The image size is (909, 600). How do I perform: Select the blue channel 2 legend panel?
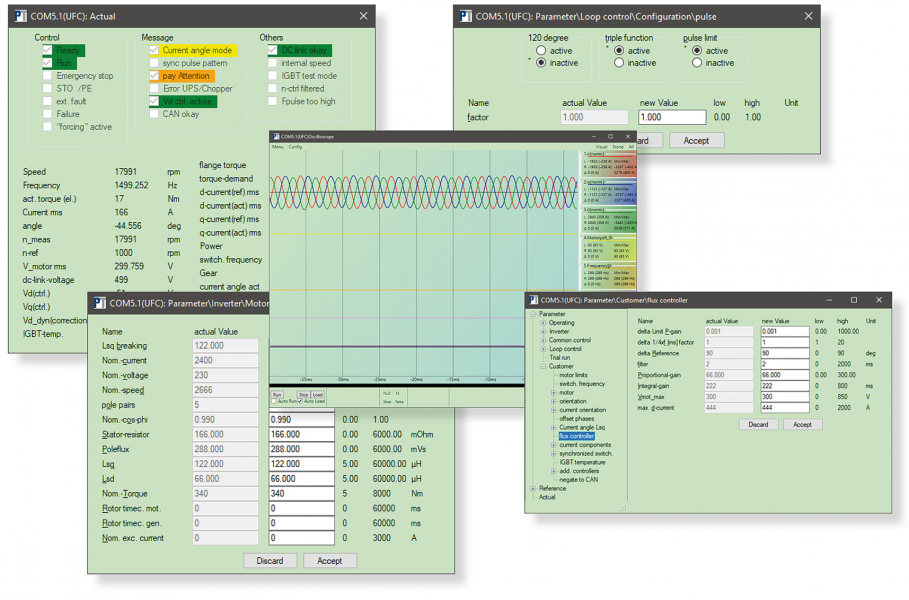(609, 191)
